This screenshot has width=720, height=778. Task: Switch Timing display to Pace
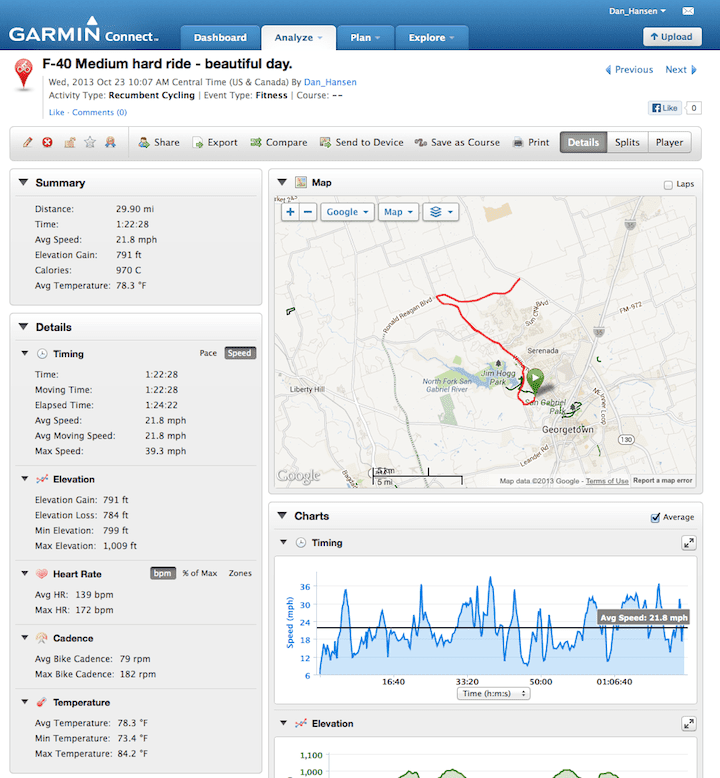pos(208,353)
